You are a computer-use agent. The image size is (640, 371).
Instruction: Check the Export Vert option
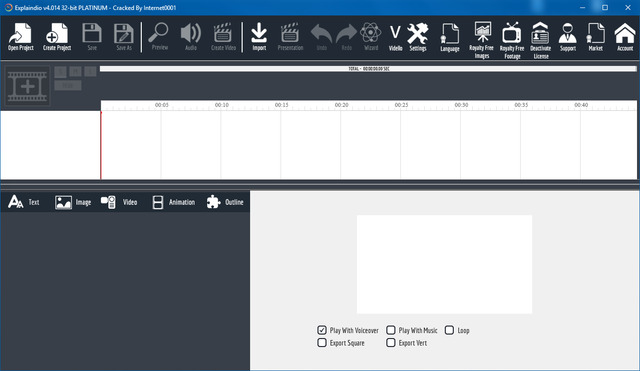(391, 342)
